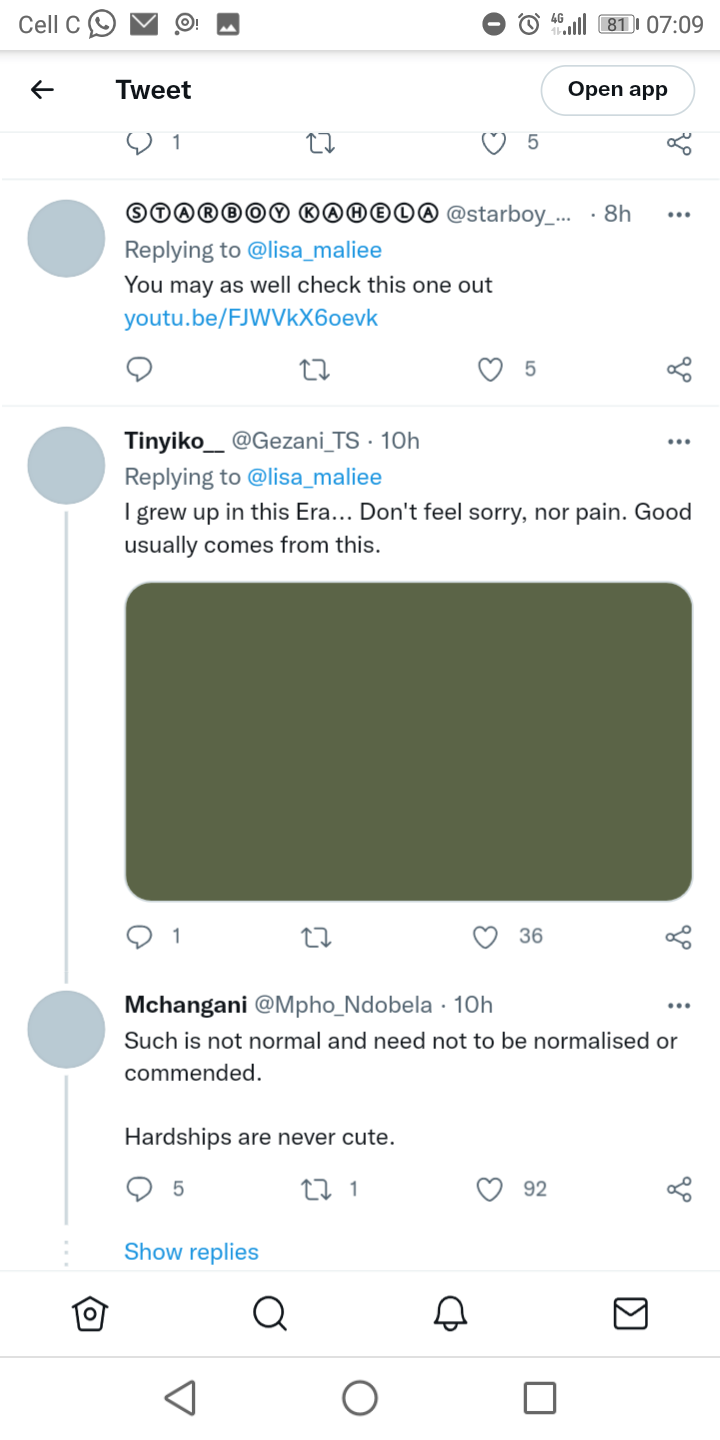
Task: Tap the Open app button
Action: click(617, 90)
